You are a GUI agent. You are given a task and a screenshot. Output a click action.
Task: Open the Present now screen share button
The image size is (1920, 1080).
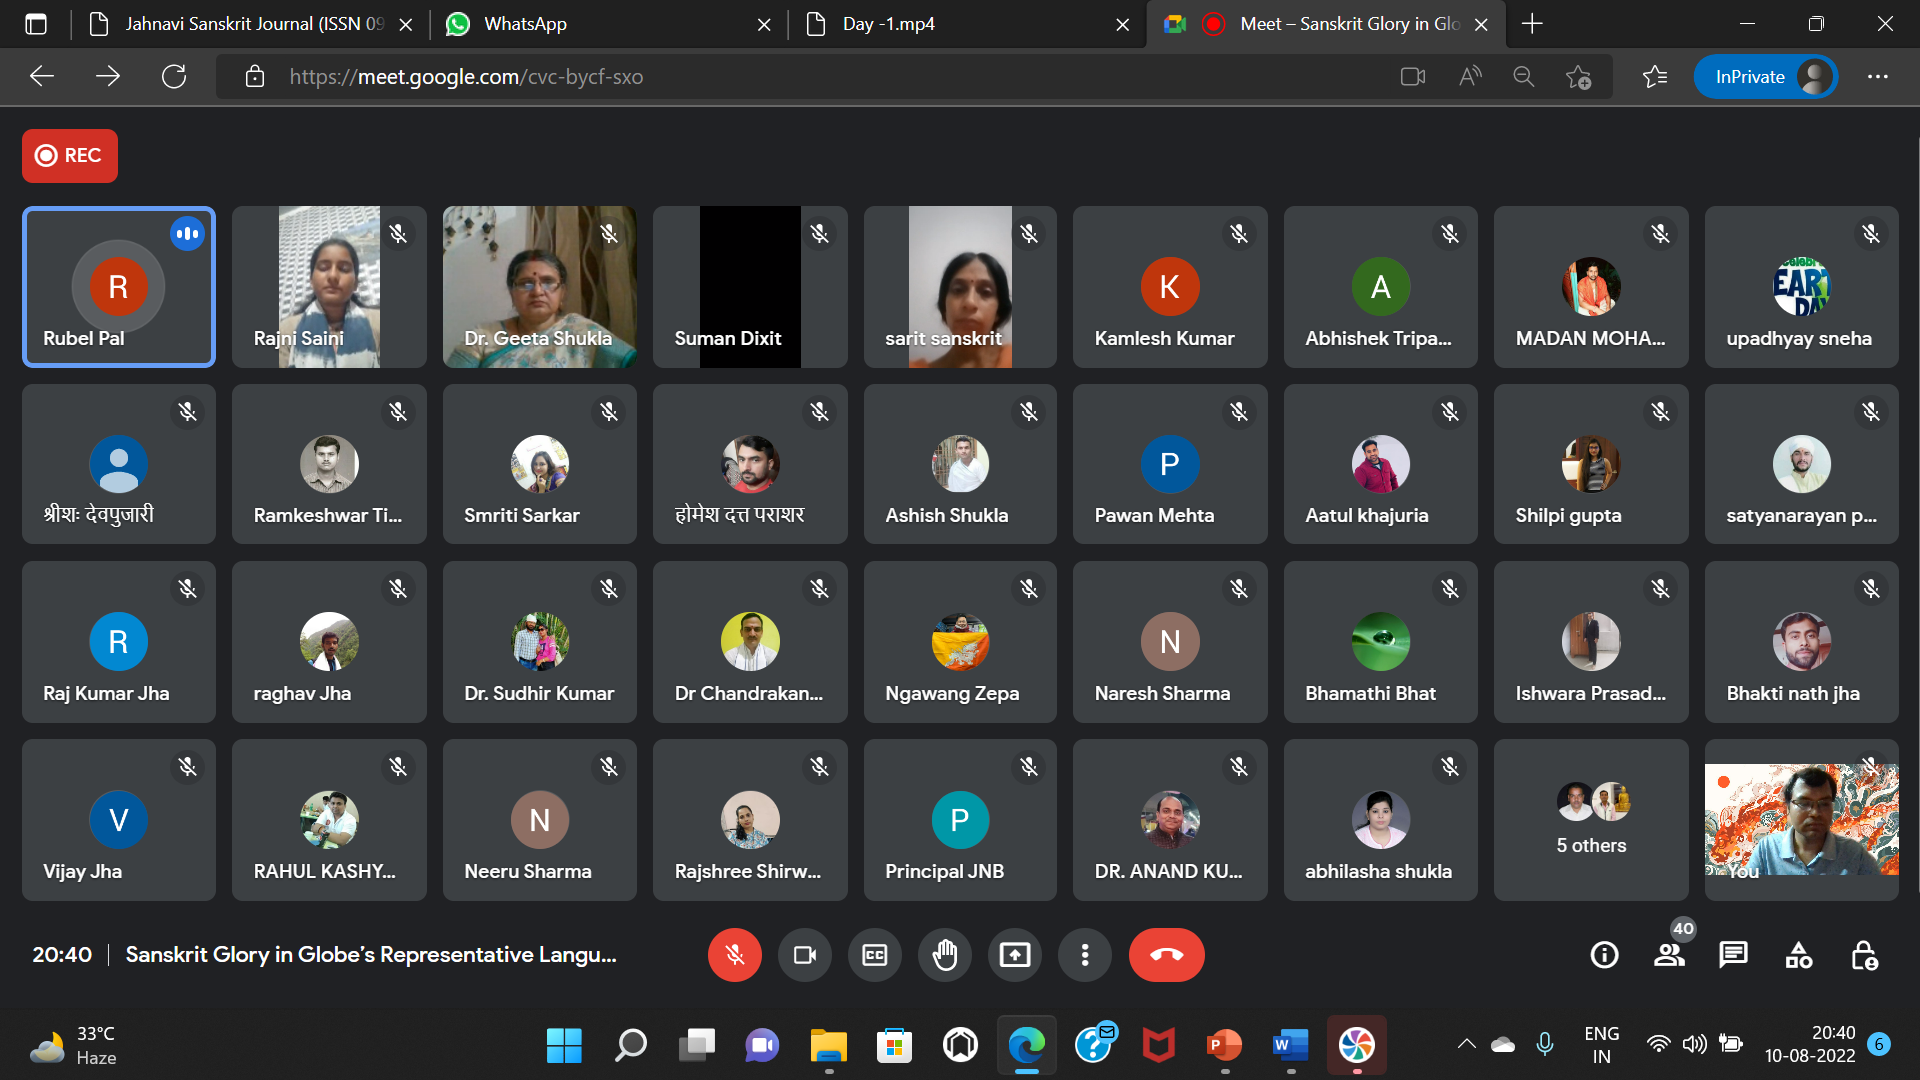1014,955
